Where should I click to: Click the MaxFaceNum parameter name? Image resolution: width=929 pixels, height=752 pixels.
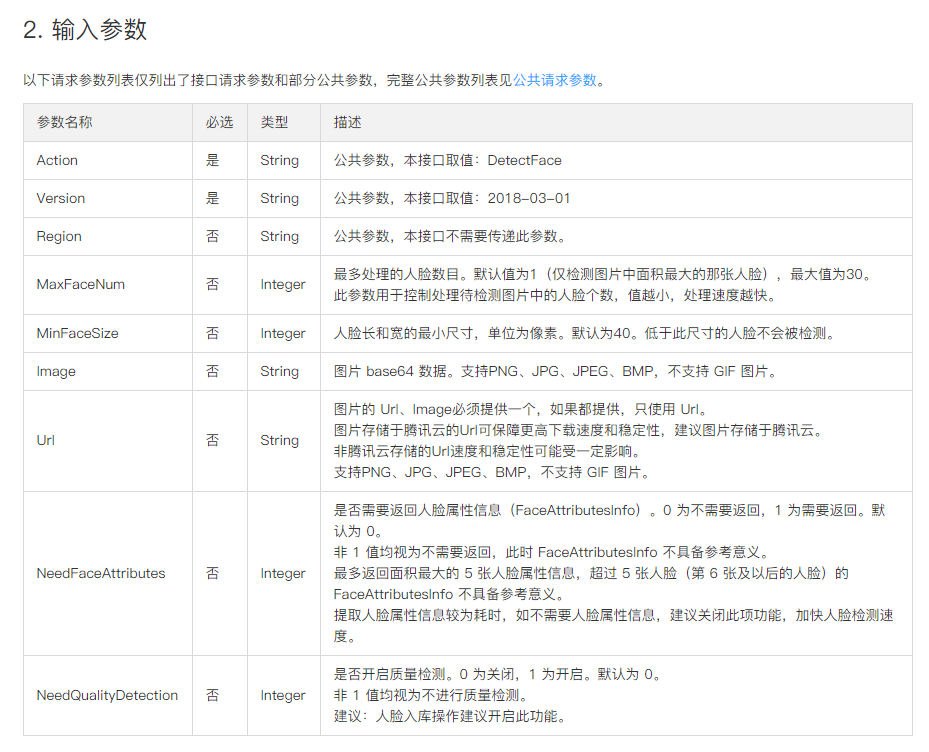click(x=81, y=284)
